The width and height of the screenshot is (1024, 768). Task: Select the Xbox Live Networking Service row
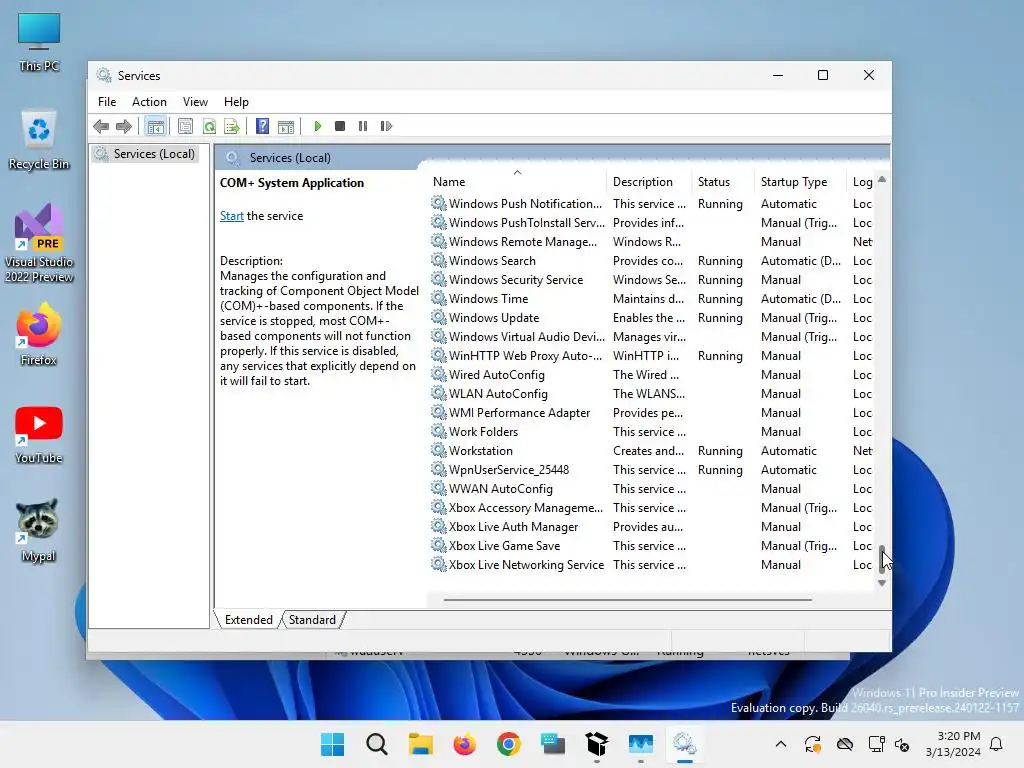[x=652, y=564]
